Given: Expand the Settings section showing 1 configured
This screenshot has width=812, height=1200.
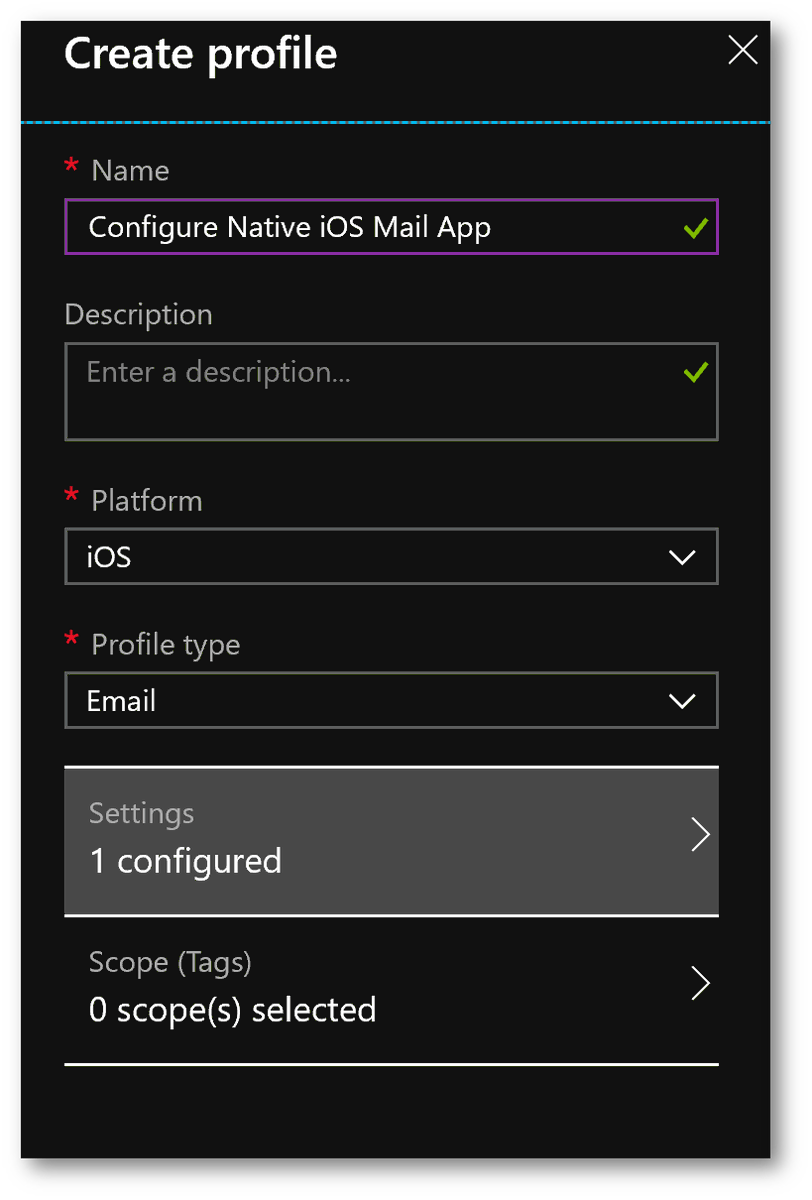Looking at the screenshot, I should (390, 840).
